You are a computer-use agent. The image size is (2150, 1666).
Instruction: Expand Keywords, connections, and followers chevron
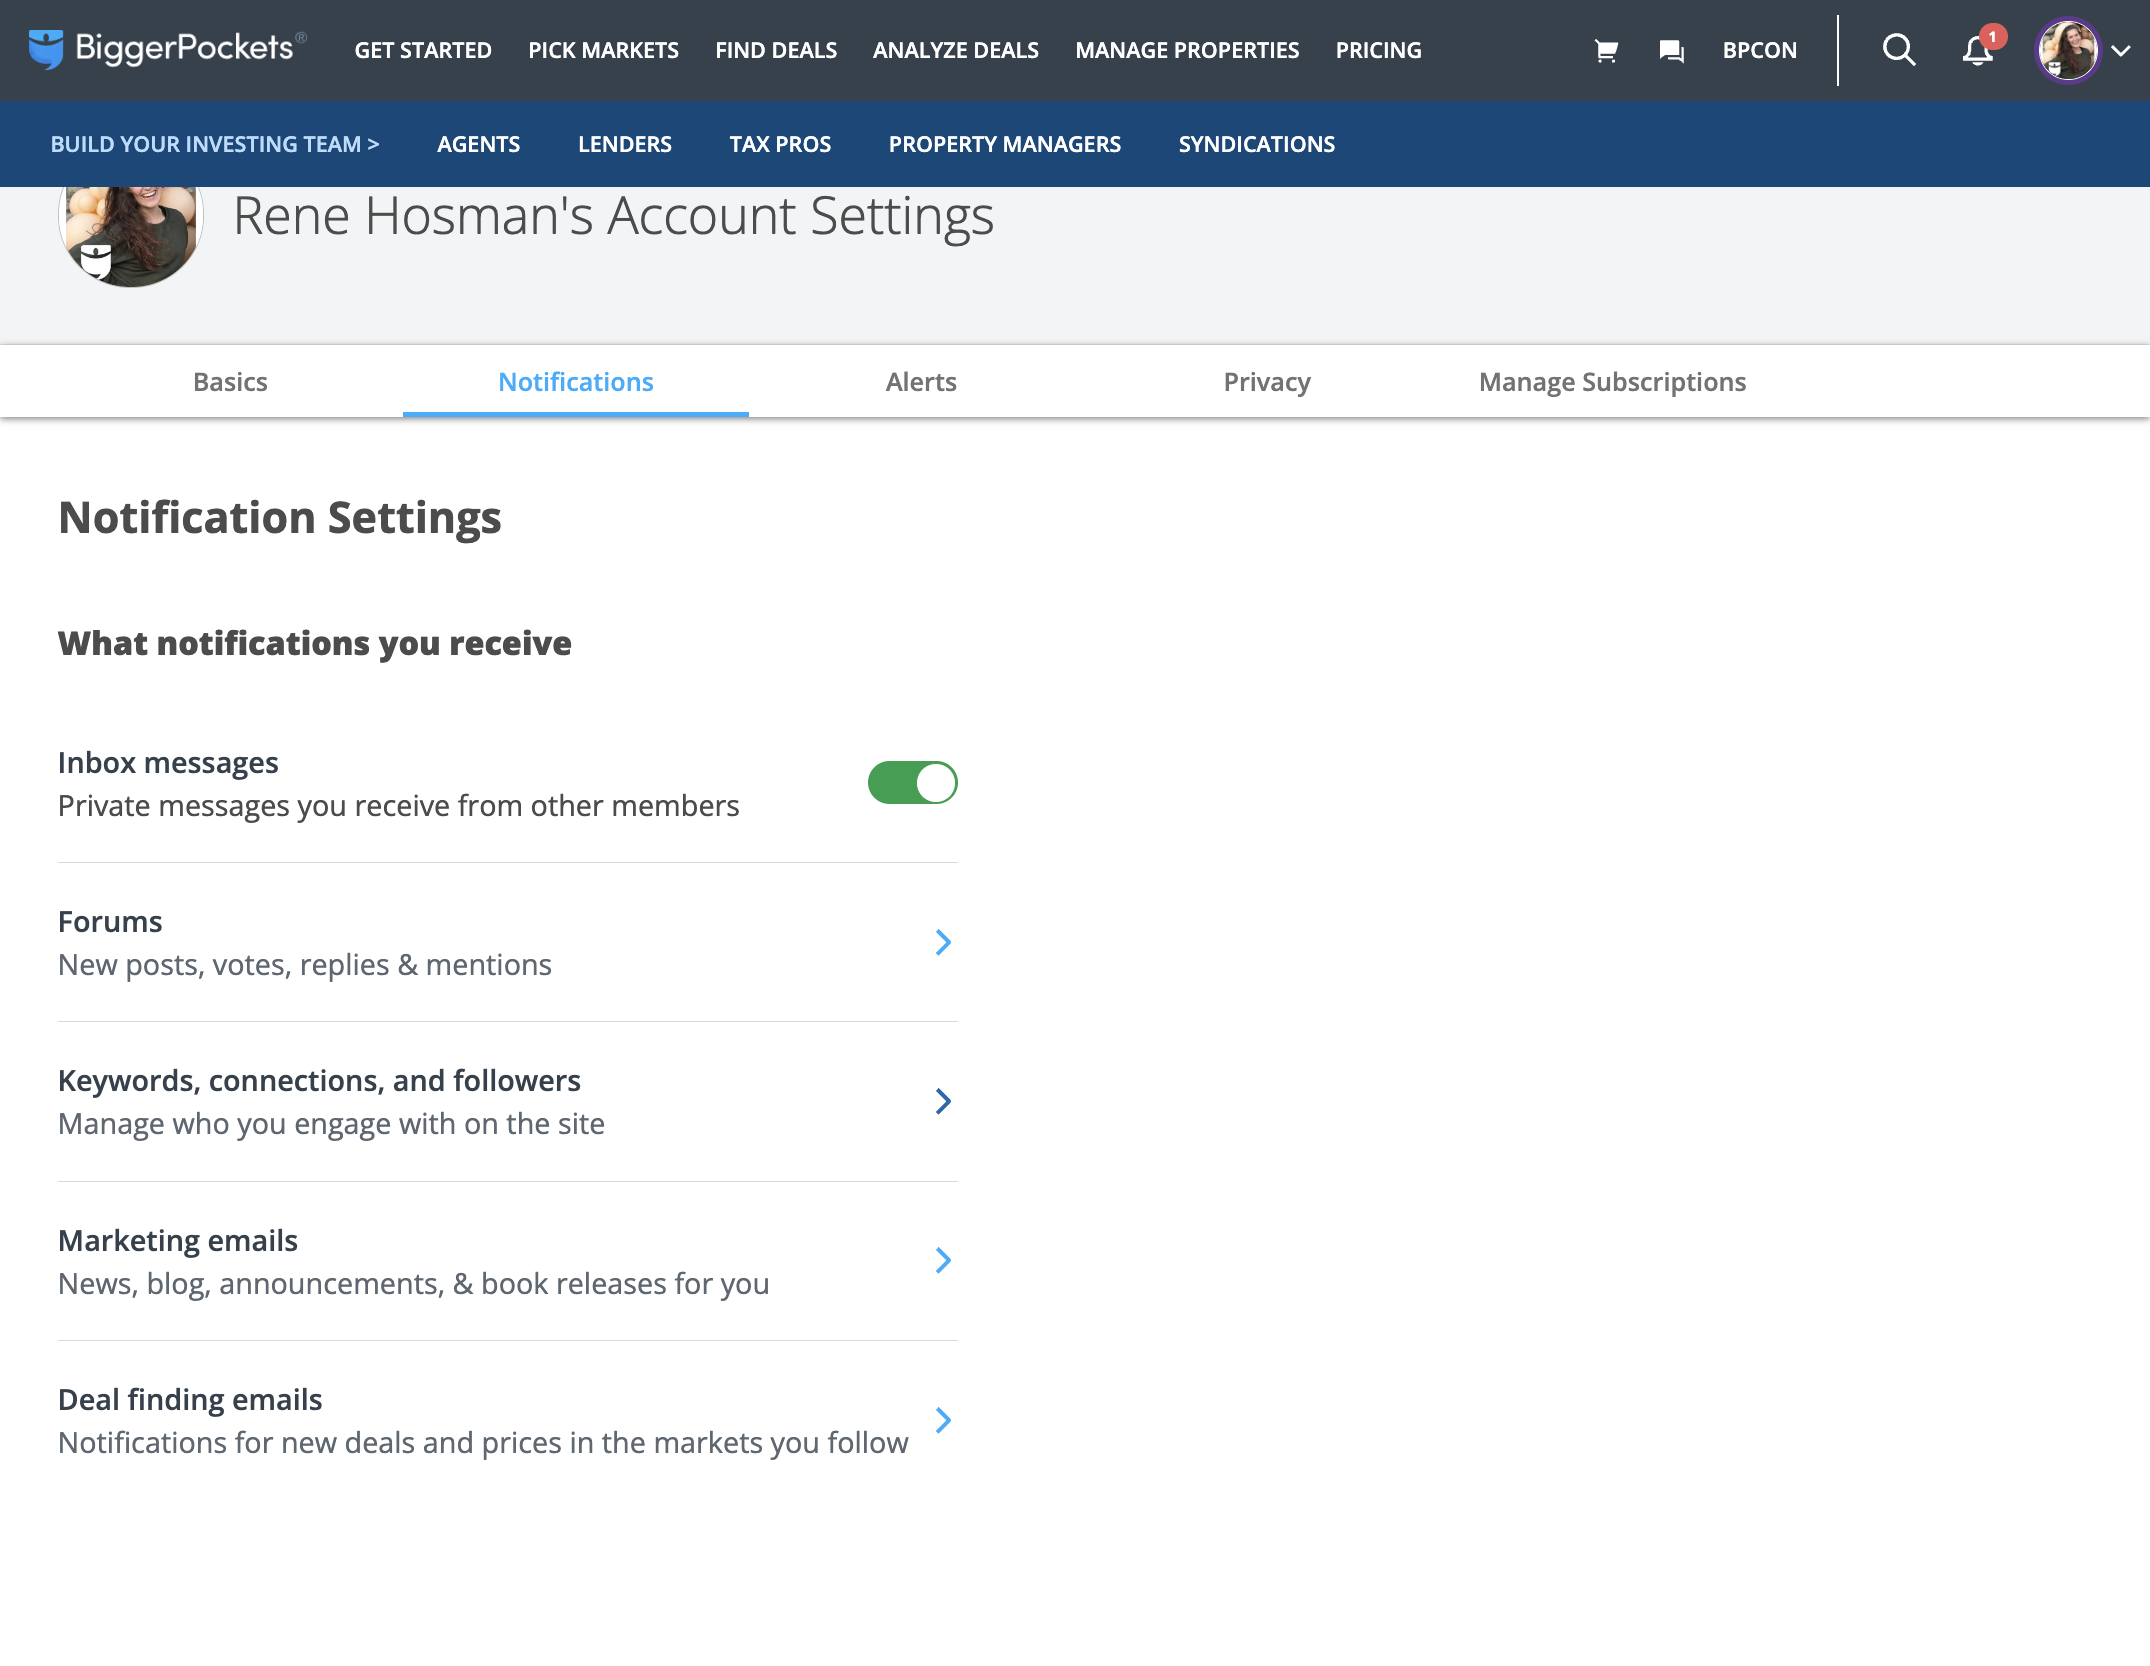943,1101
